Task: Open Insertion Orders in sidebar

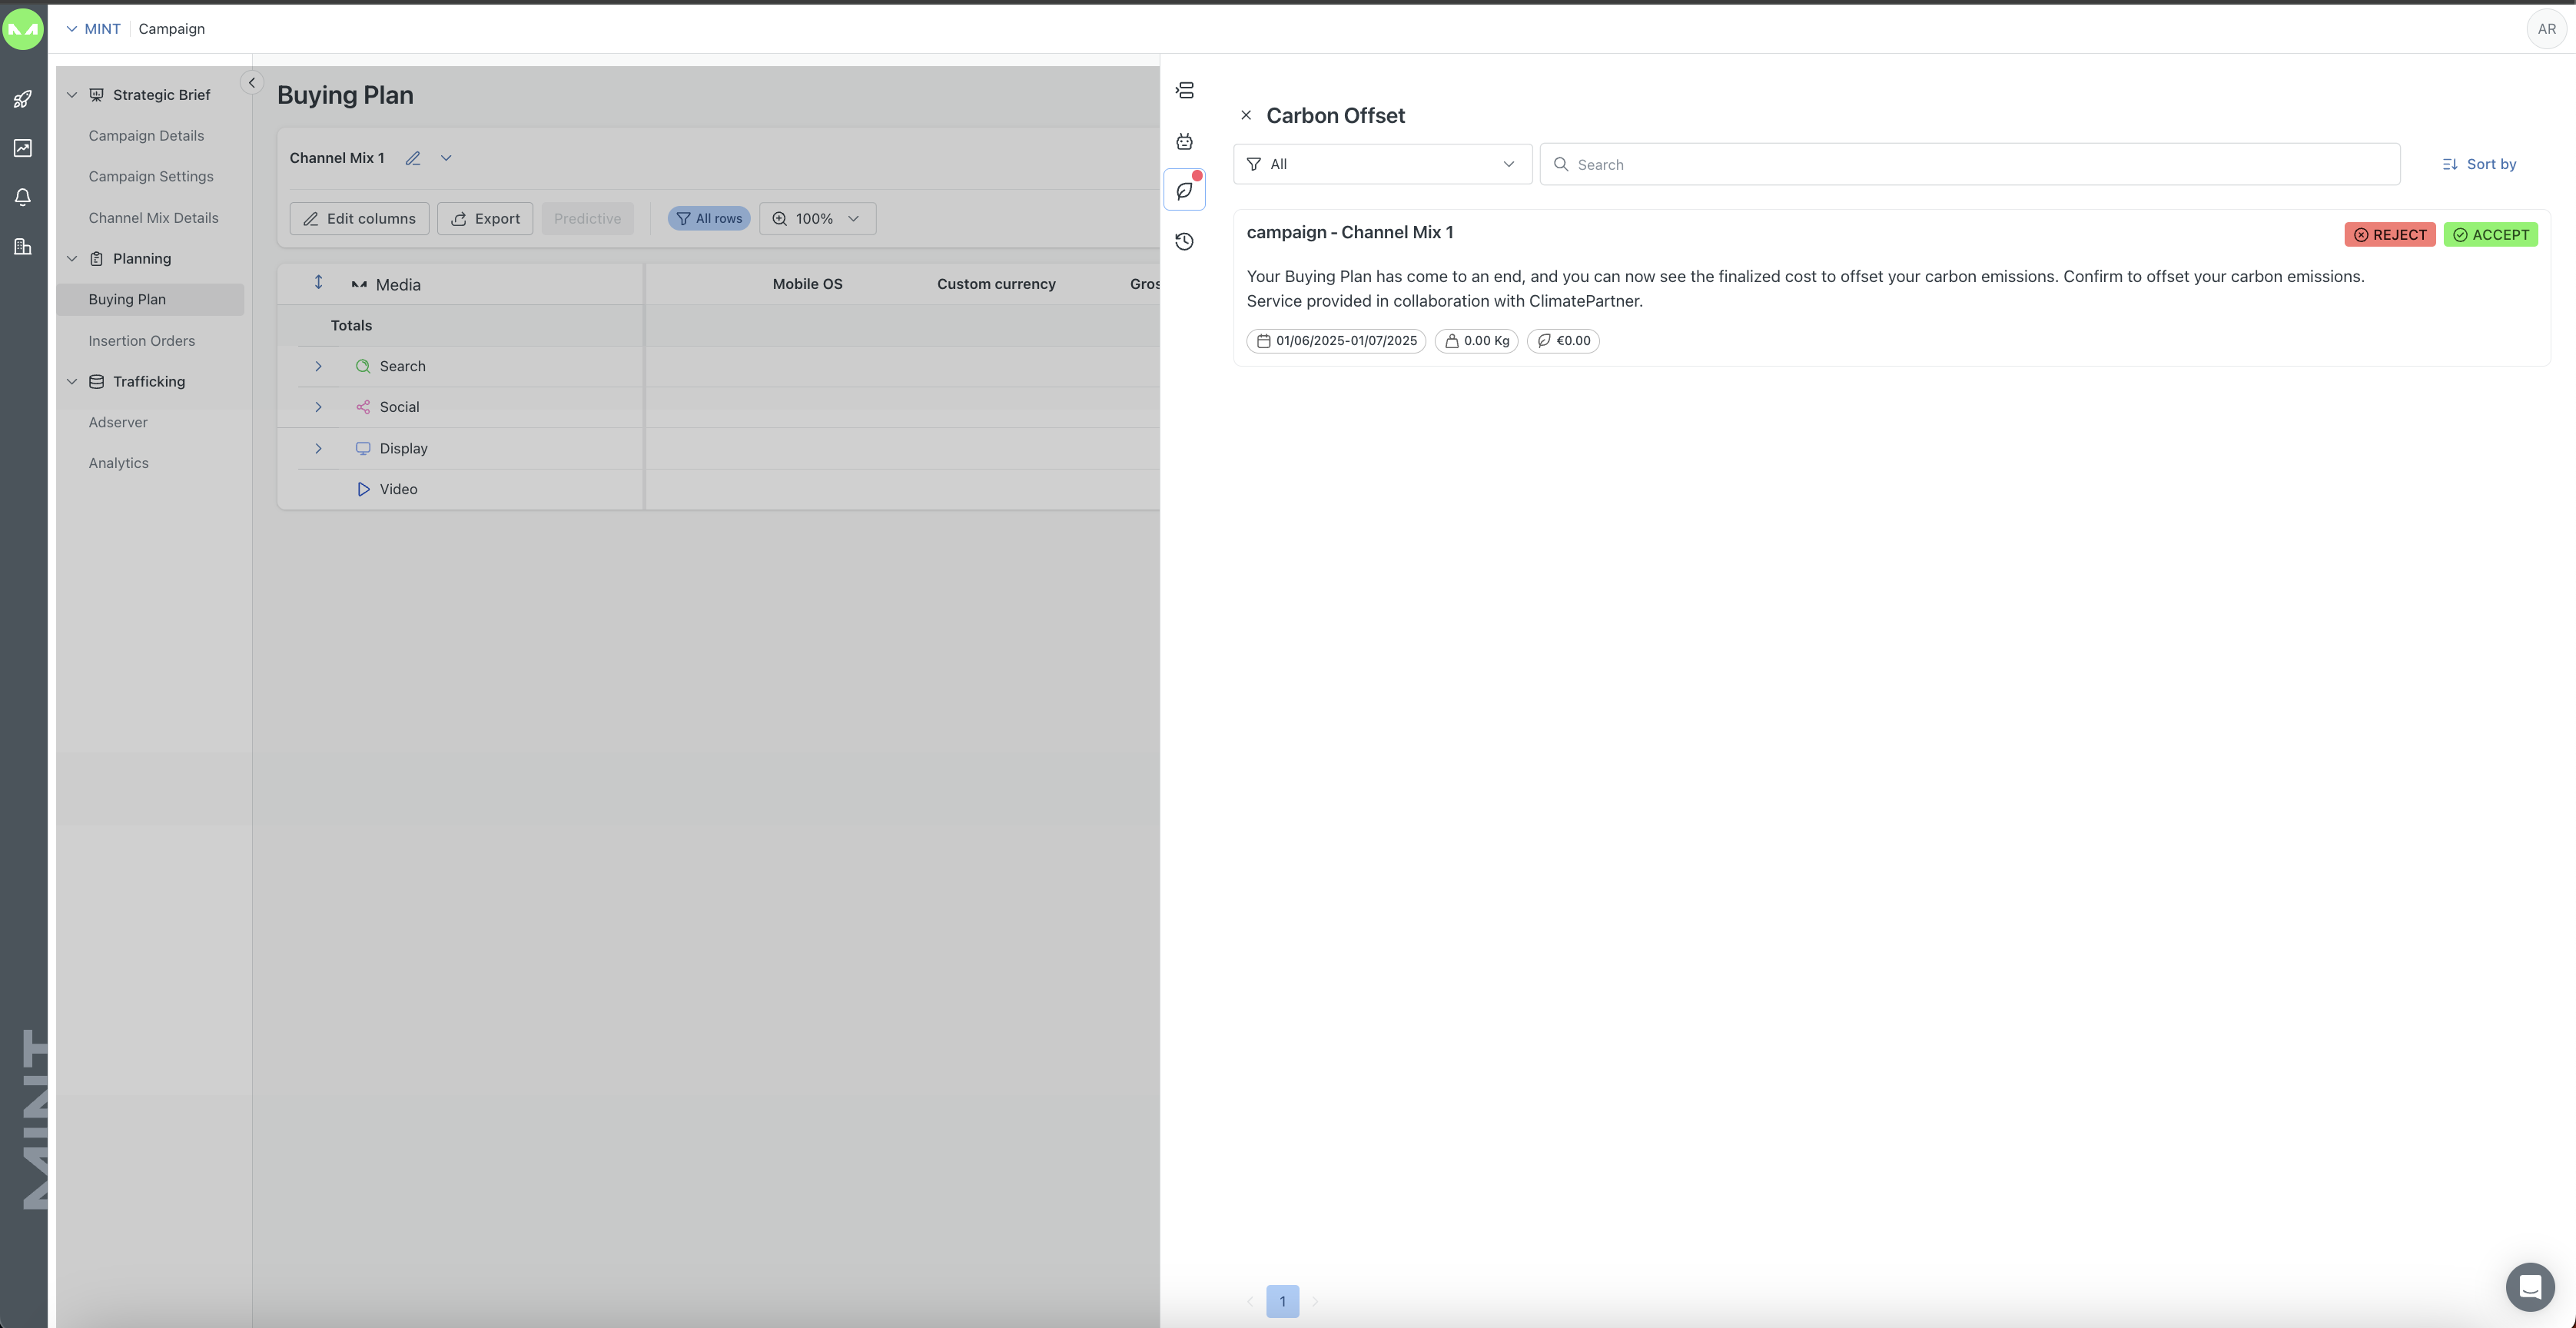Action: tap(141, 341)
